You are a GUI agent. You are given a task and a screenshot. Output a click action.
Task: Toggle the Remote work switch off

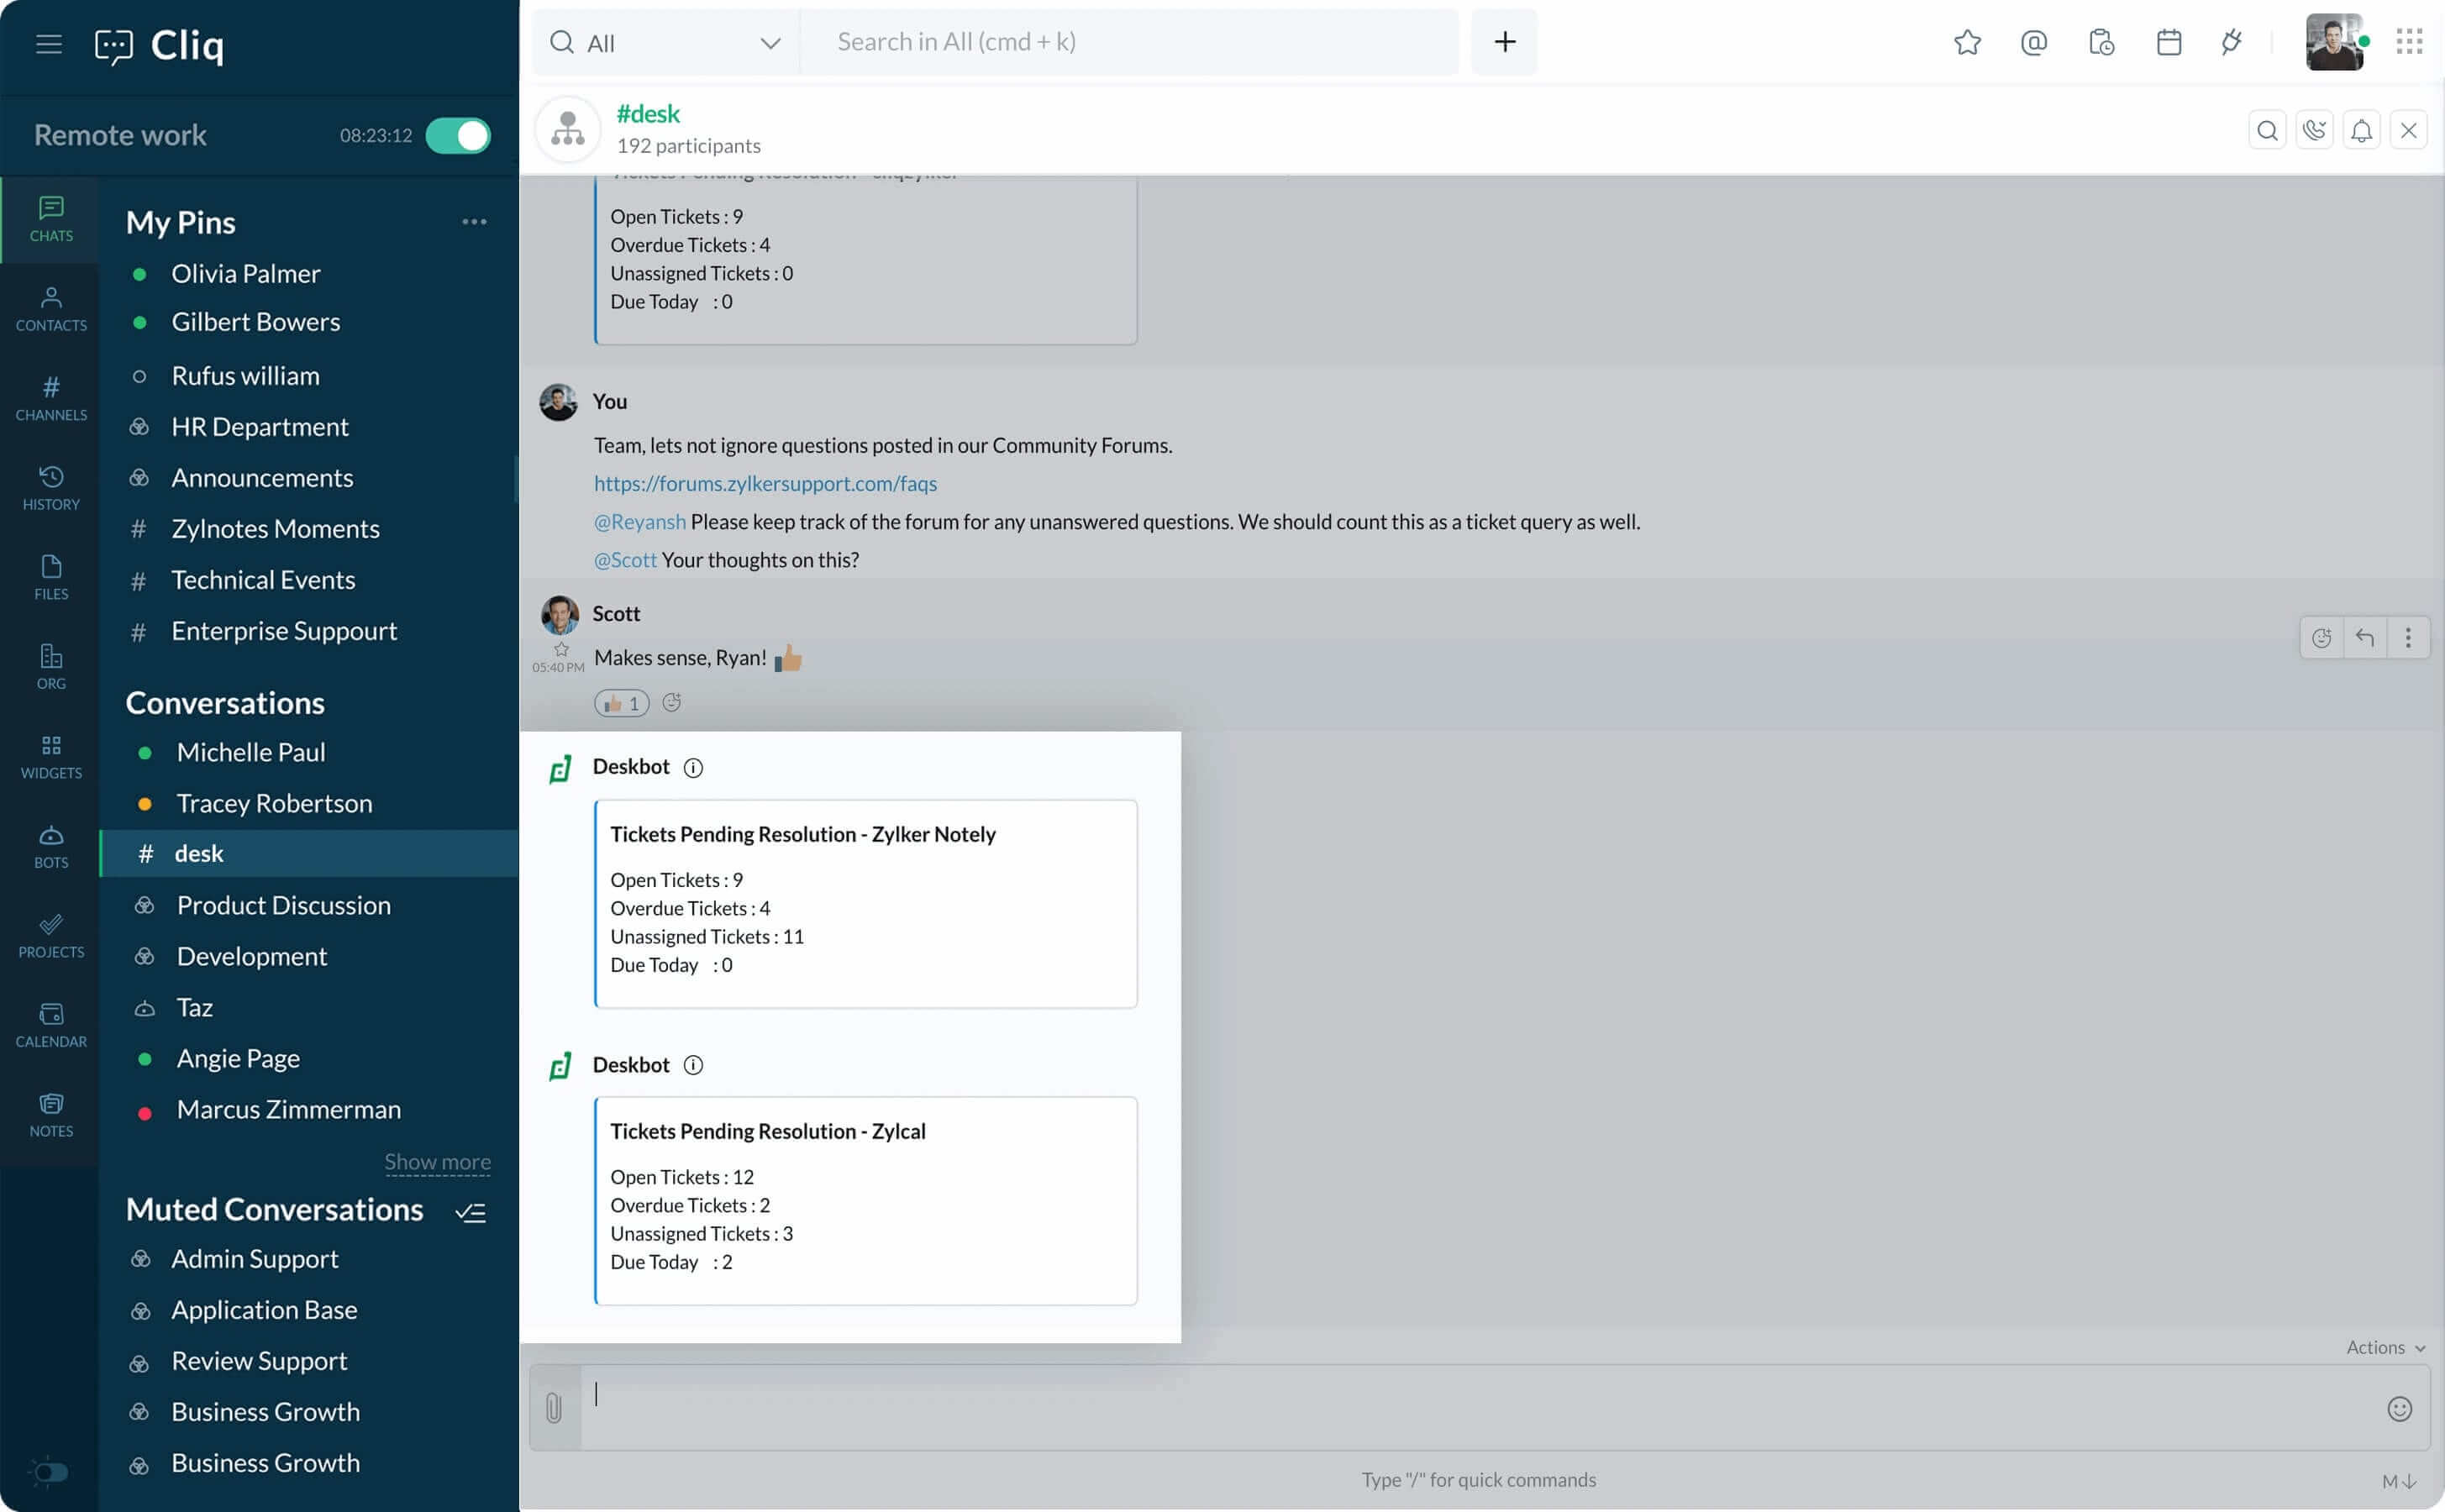[458, 135]
